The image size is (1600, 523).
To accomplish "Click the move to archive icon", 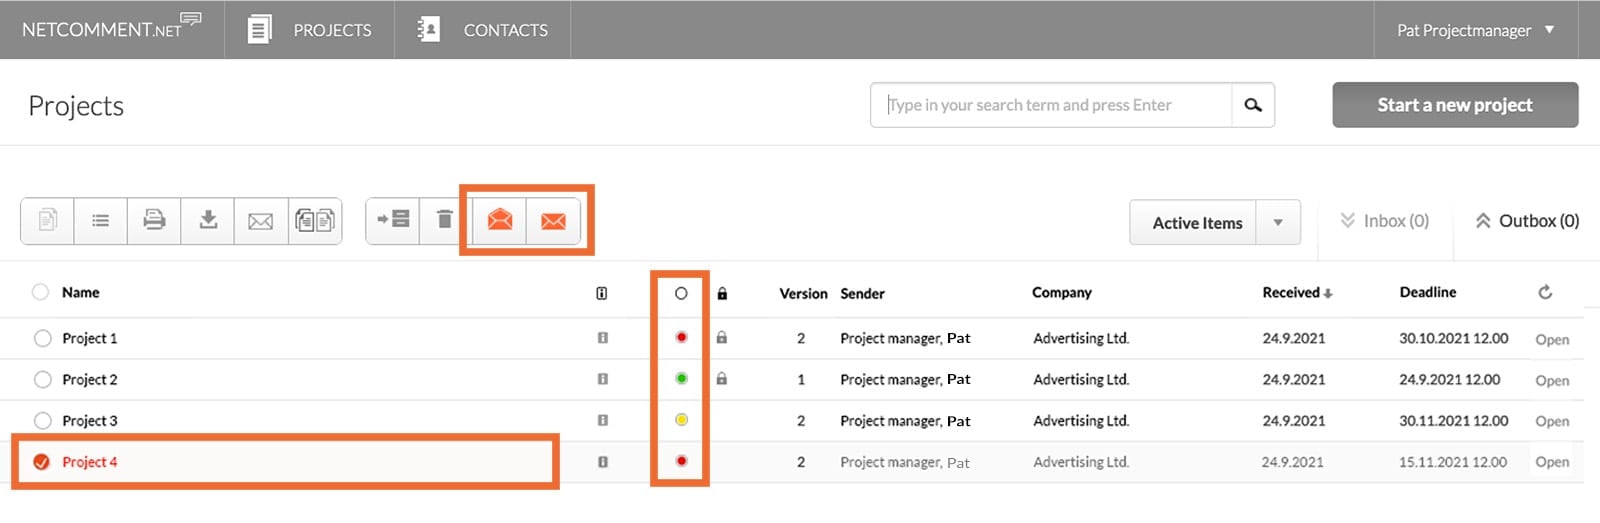I will coord(393,220).
